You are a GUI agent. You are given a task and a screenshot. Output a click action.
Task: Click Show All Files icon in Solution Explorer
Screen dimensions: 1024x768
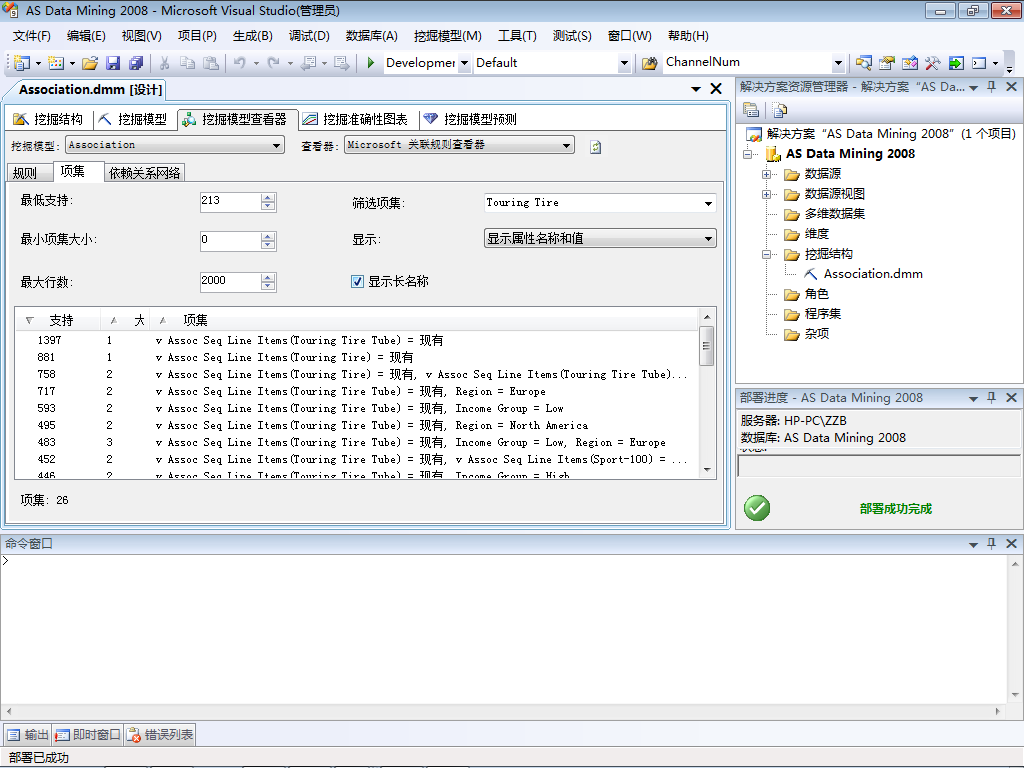779,110
